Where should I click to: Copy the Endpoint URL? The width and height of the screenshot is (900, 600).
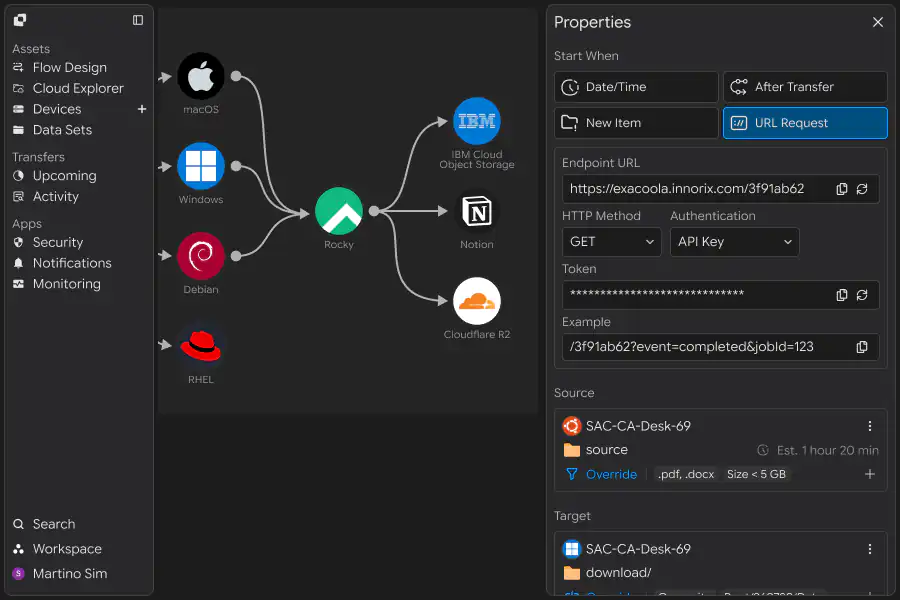point(841,189)
